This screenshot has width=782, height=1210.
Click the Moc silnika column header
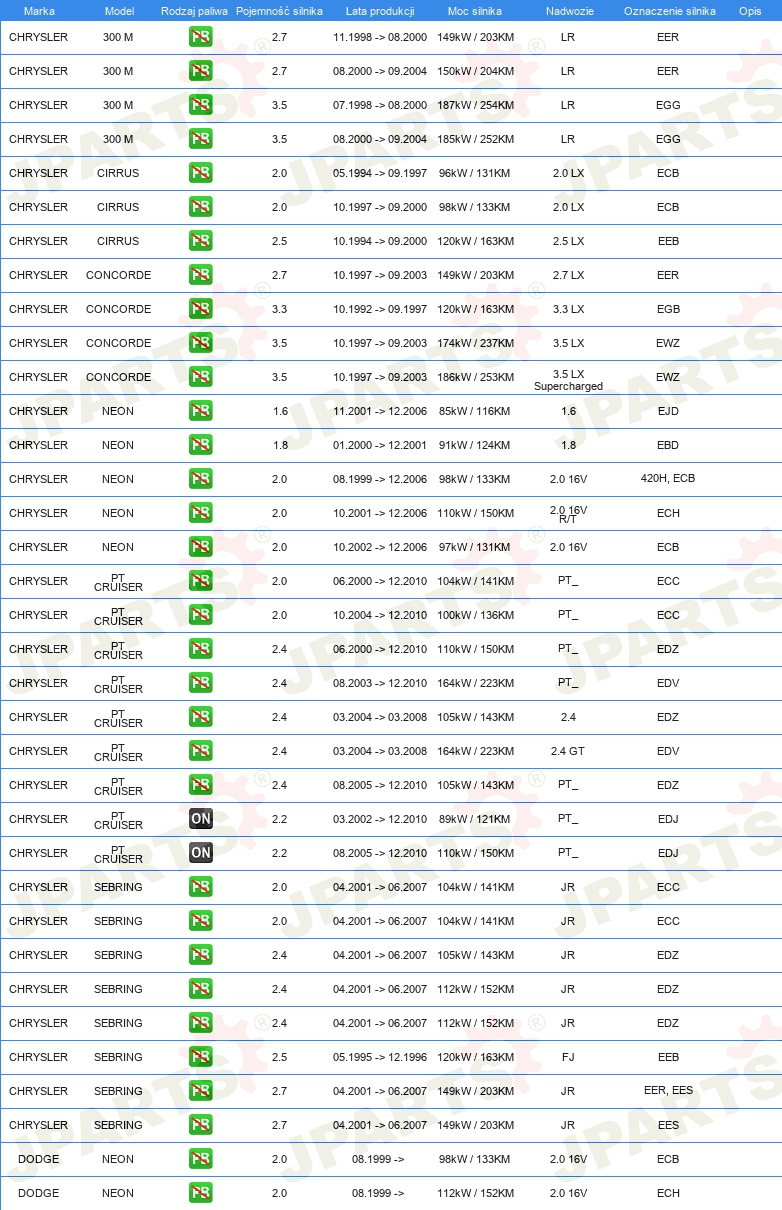click(476, 11)
